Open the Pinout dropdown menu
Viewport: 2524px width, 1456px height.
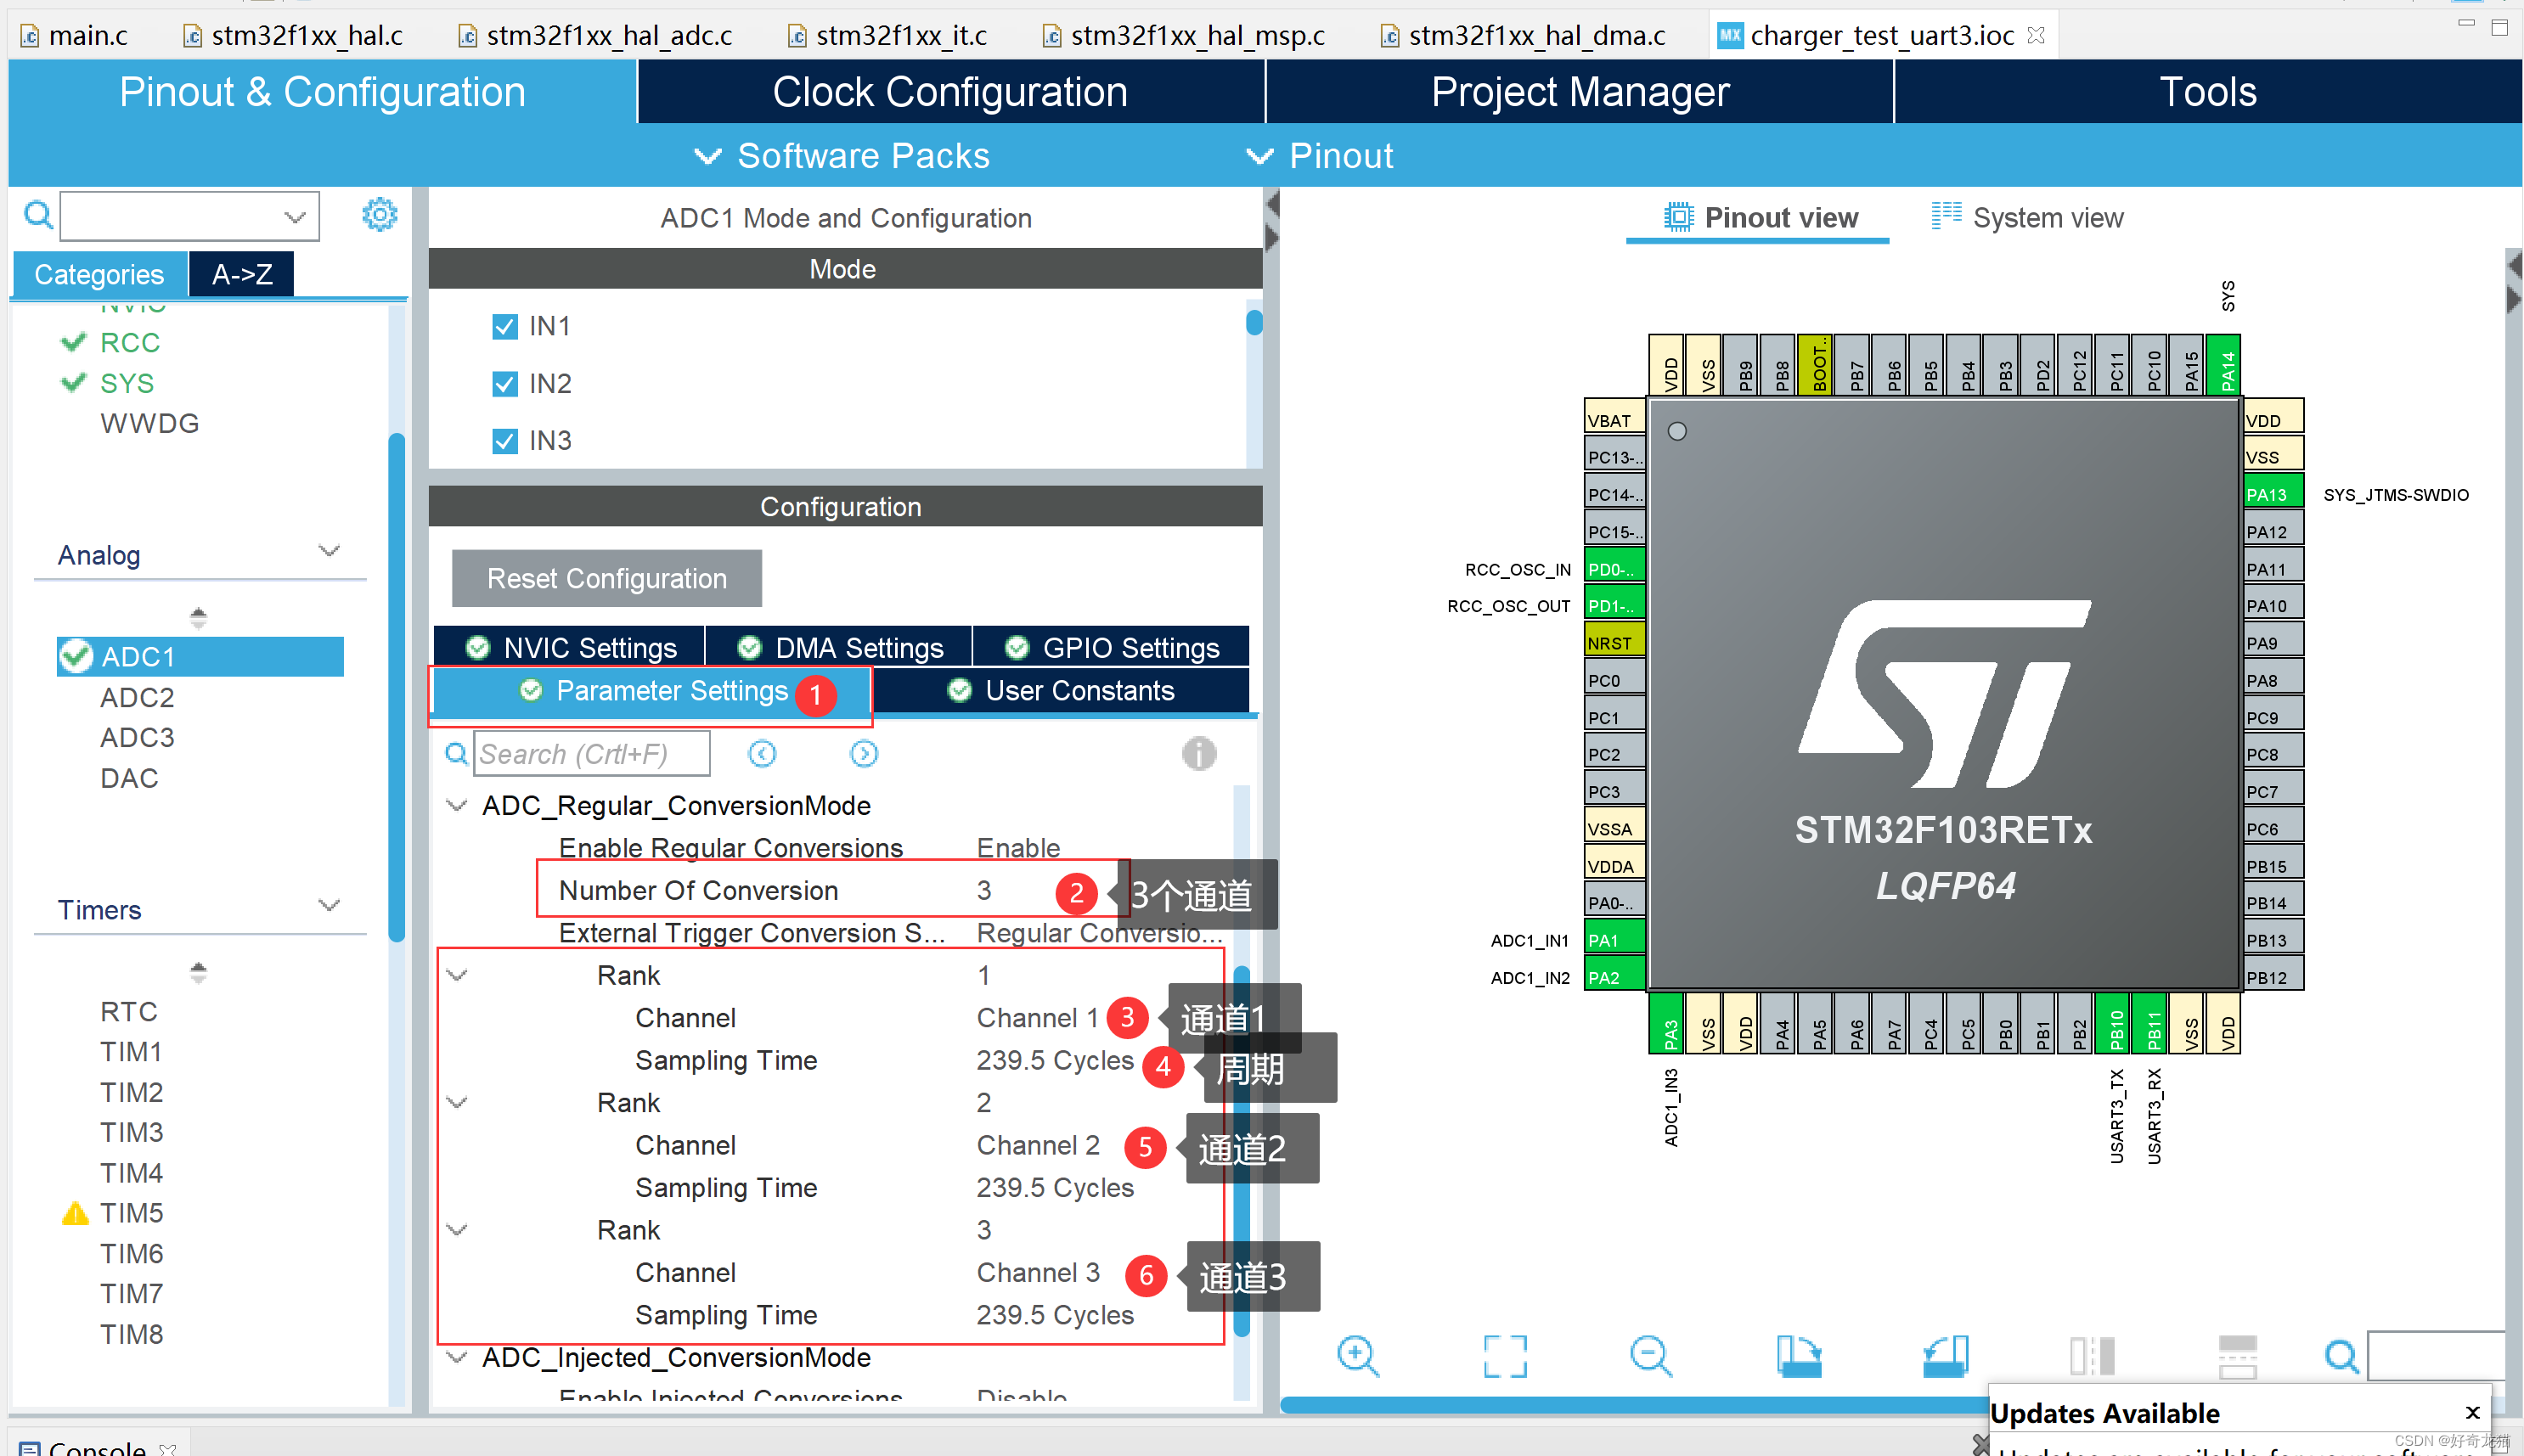click(x=1319, y=156)
